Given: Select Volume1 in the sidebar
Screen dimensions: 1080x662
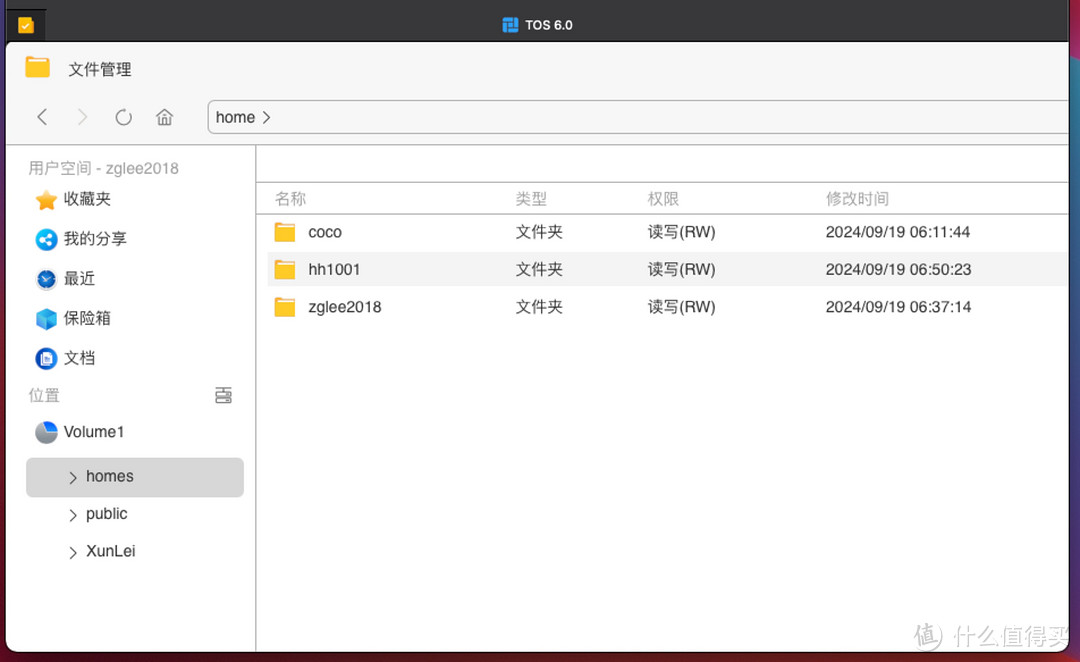Looking at the screenshot, I should click(93, 432).
